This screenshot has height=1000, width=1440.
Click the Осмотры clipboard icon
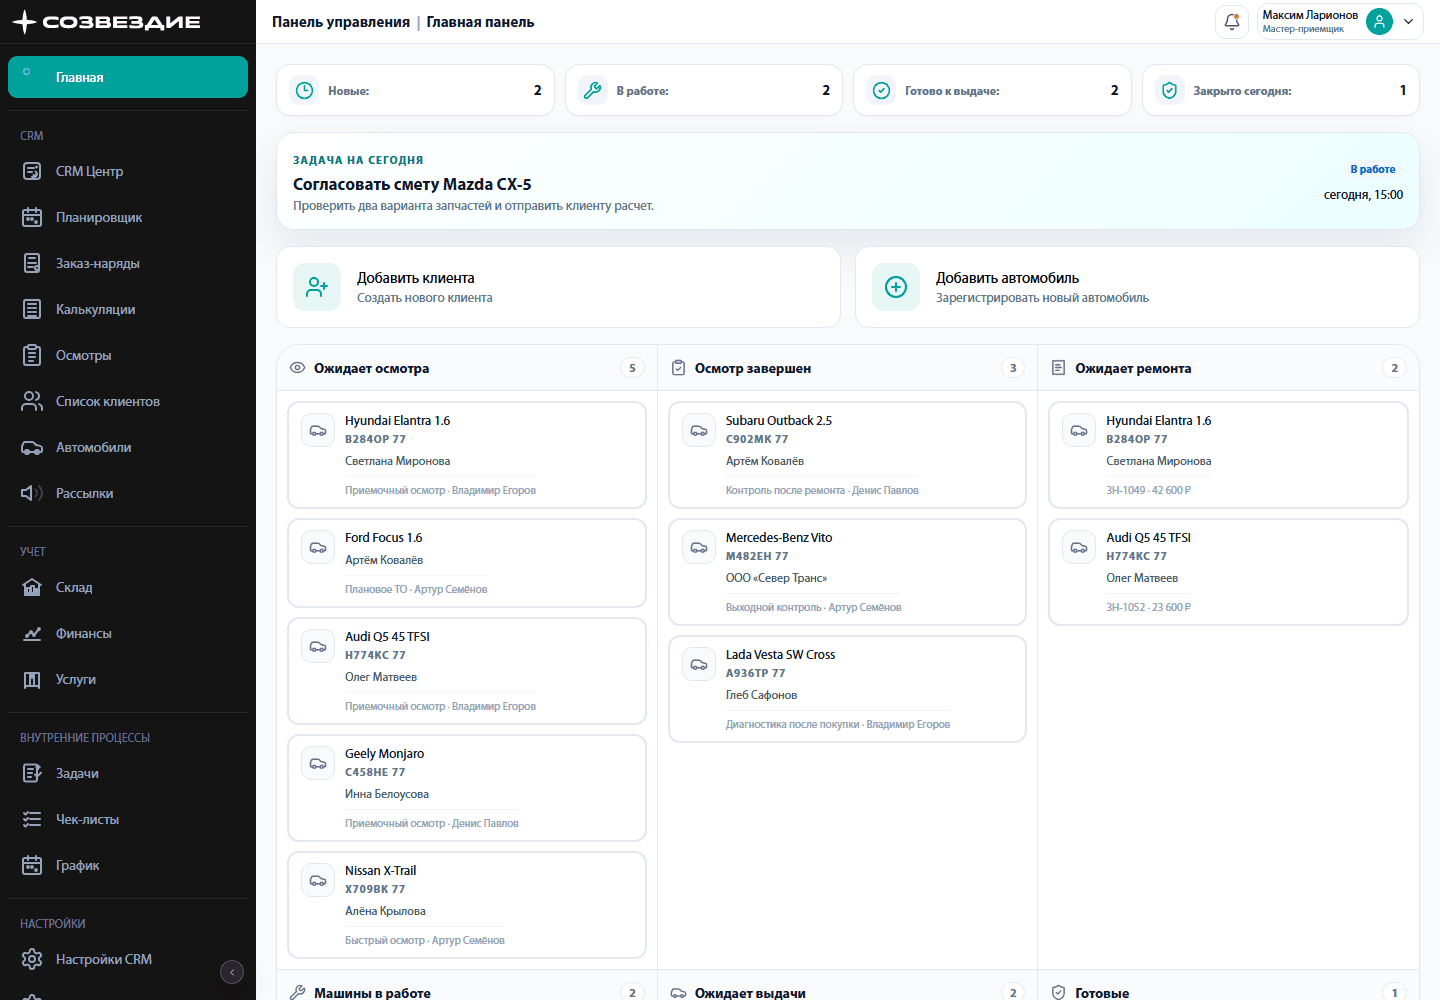click(32, 355)
